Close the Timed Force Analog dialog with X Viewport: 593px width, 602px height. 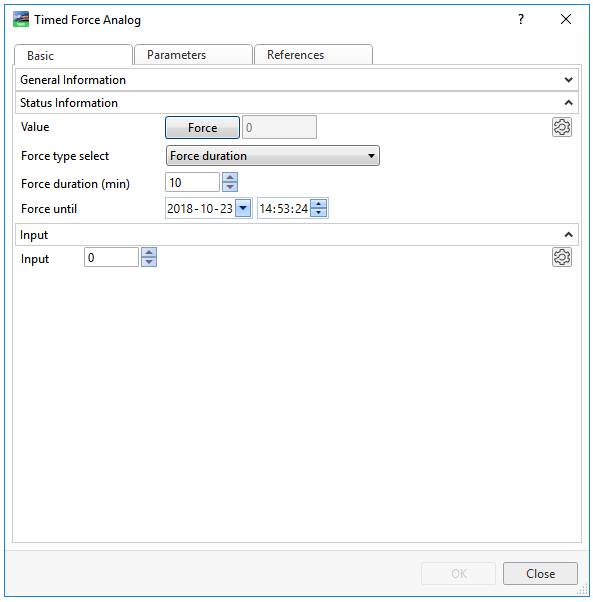click(565, 19)
